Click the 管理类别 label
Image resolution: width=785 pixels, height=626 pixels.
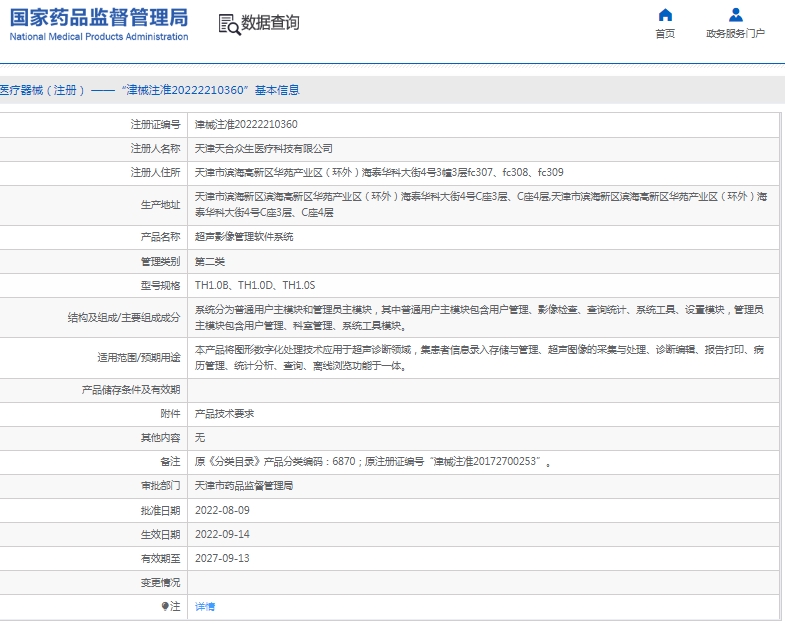pyautogui.click(x=160, y=261)
